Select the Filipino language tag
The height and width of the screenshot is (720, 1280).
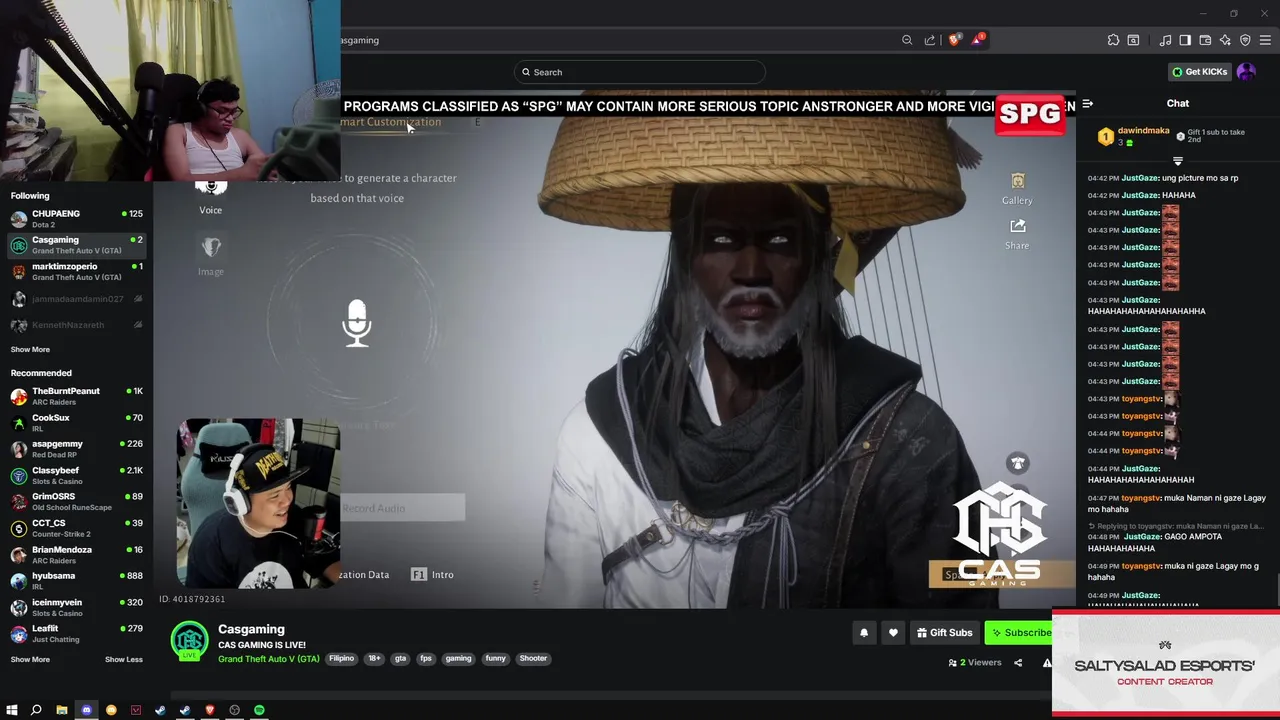pyautogui.click(x=342, y=658)
